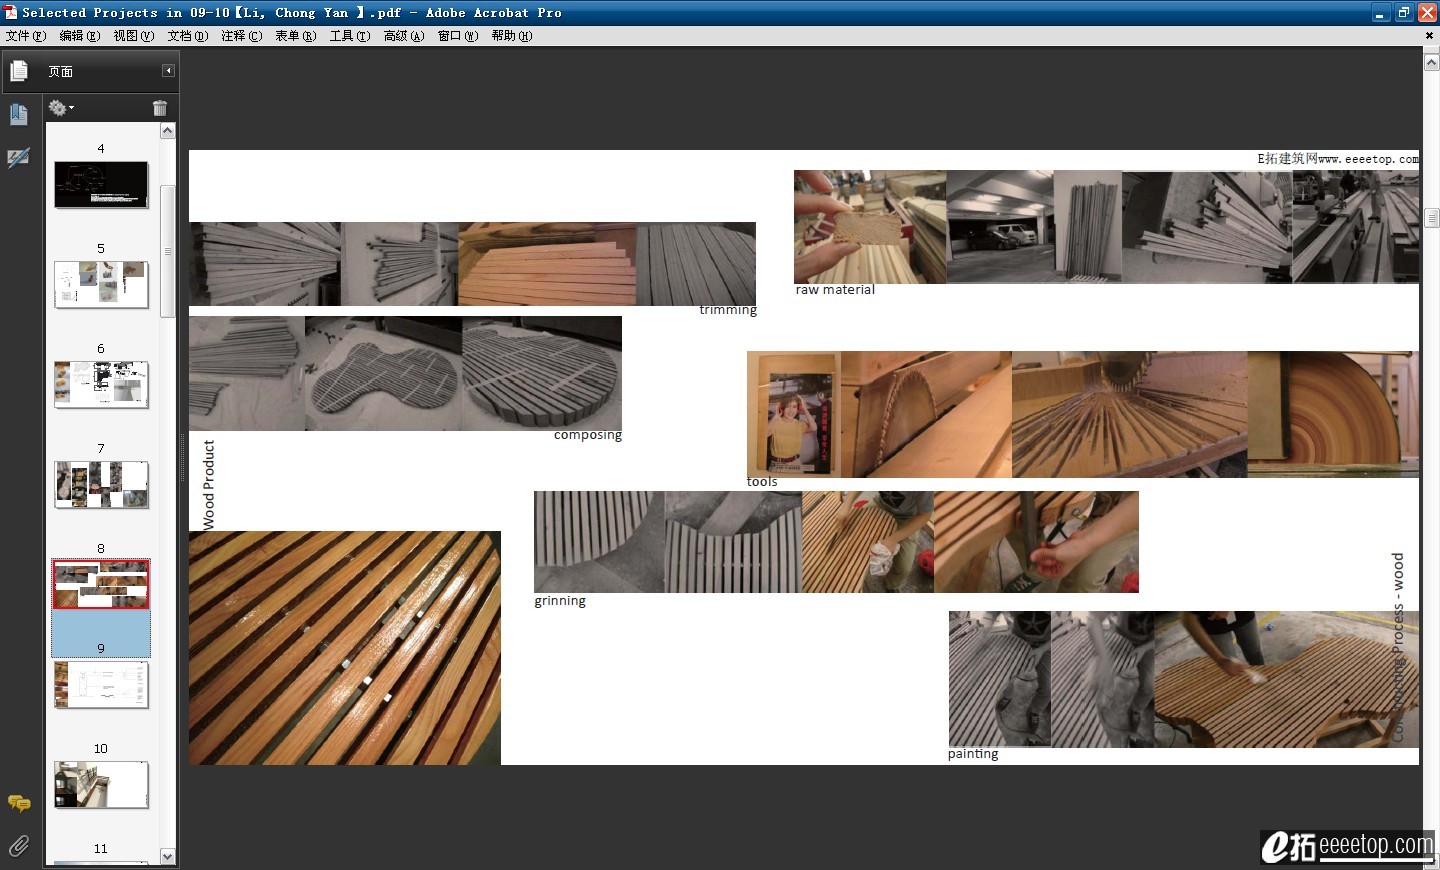
Task: Select page 5 thumbnail
Action: 101,285
